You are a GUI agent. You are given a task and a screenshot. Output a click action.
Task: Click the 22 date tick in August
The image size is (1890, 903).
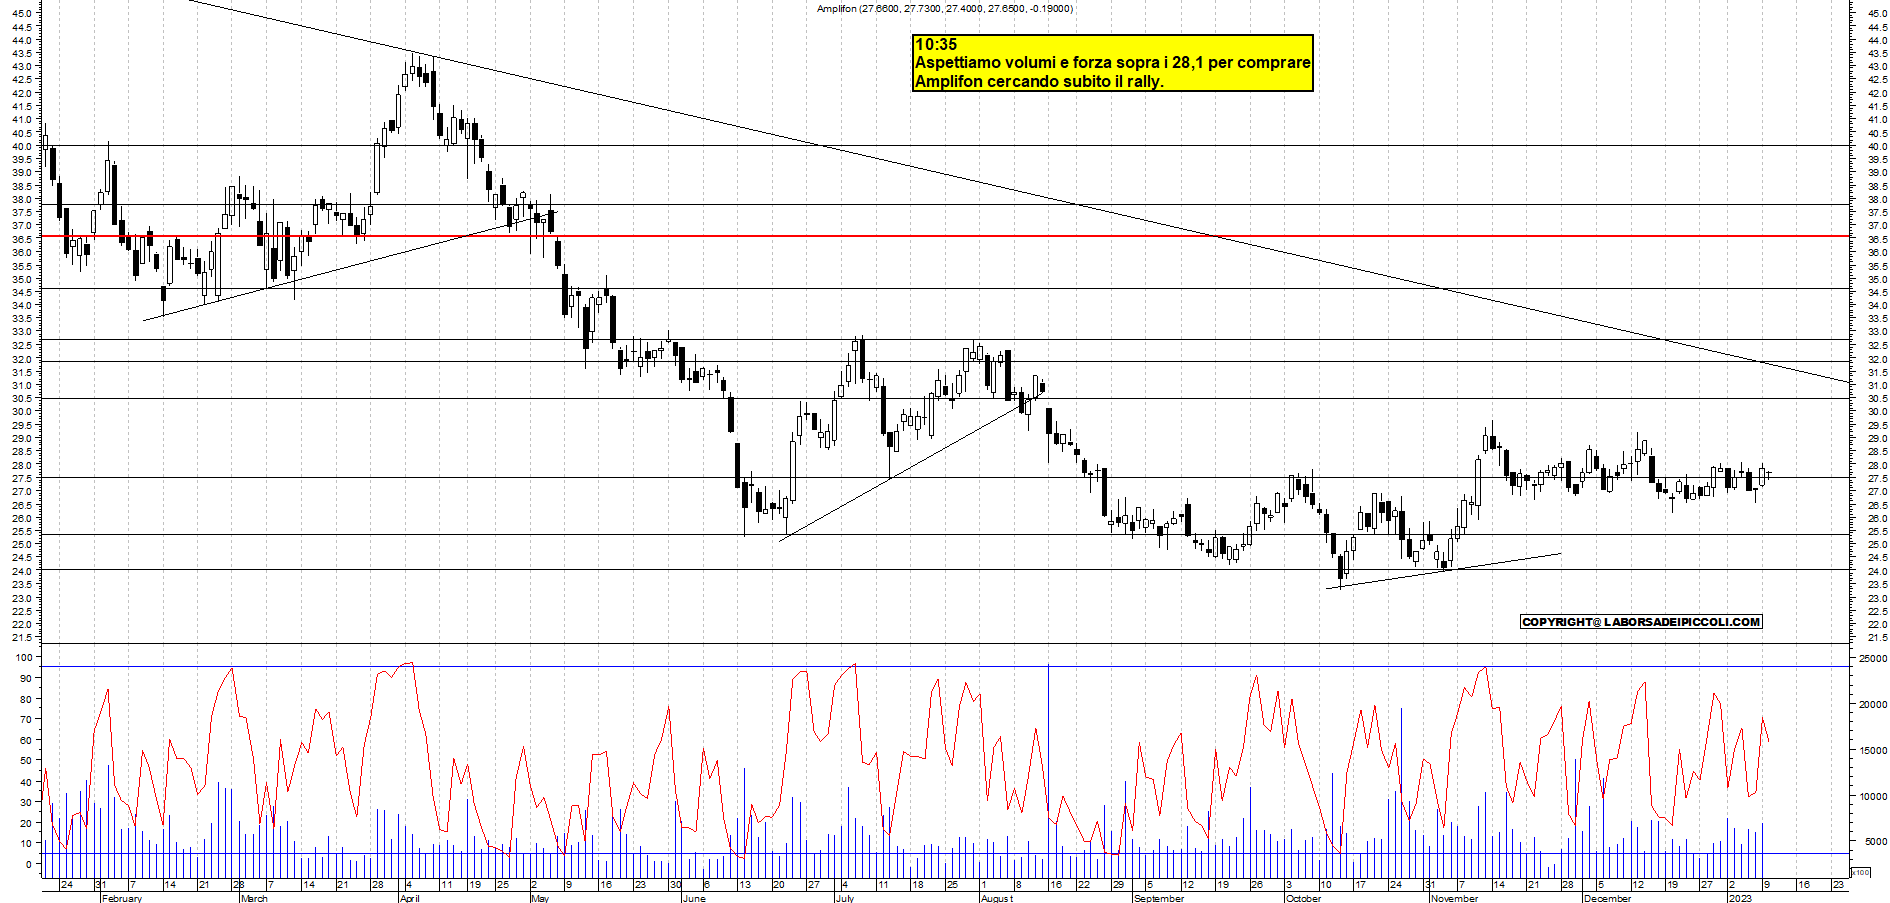pyautogui.click(x=1083, y=884)
